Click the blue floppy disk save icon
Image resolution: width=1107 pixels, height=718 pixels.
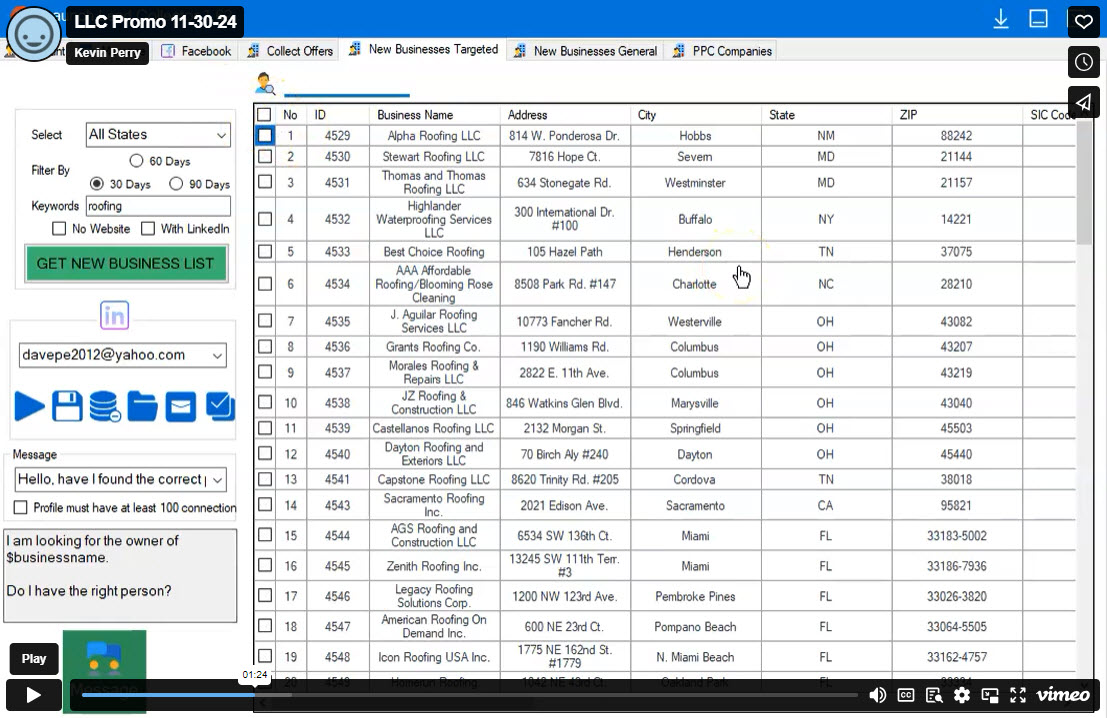tap(67, 406)
